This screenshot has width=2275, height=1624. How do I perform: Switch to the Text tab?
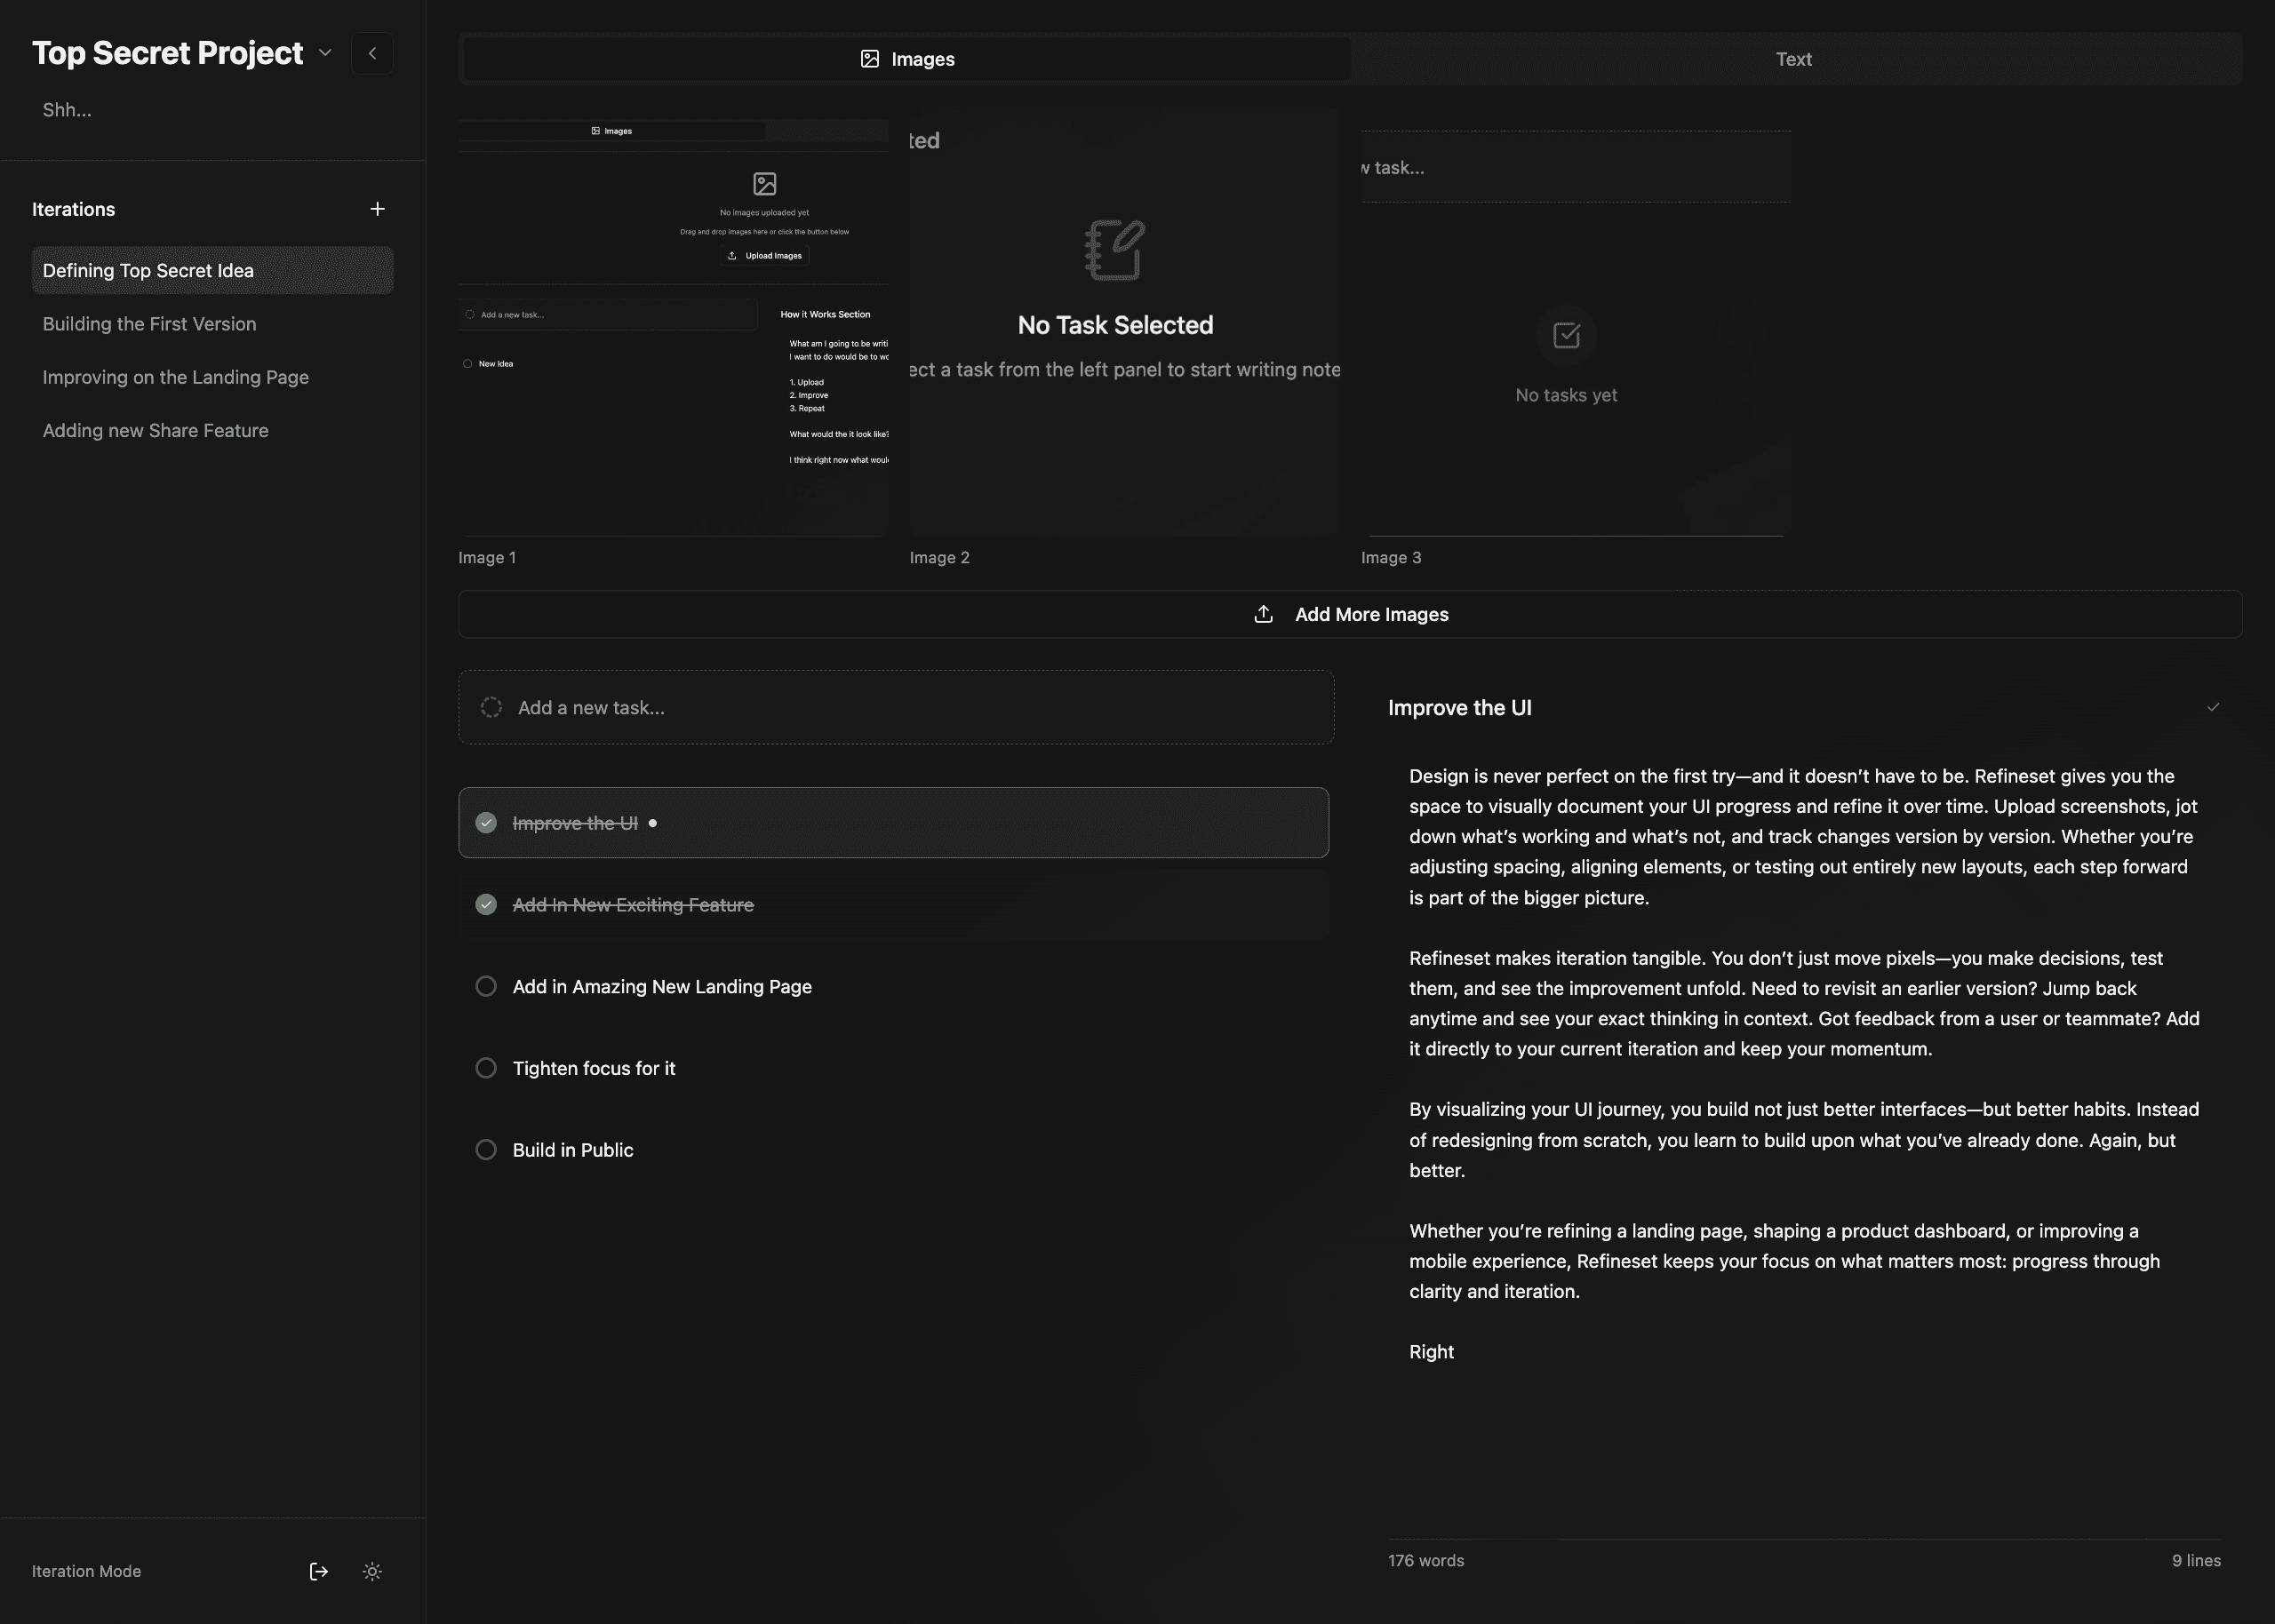(x=1793, y=59)
